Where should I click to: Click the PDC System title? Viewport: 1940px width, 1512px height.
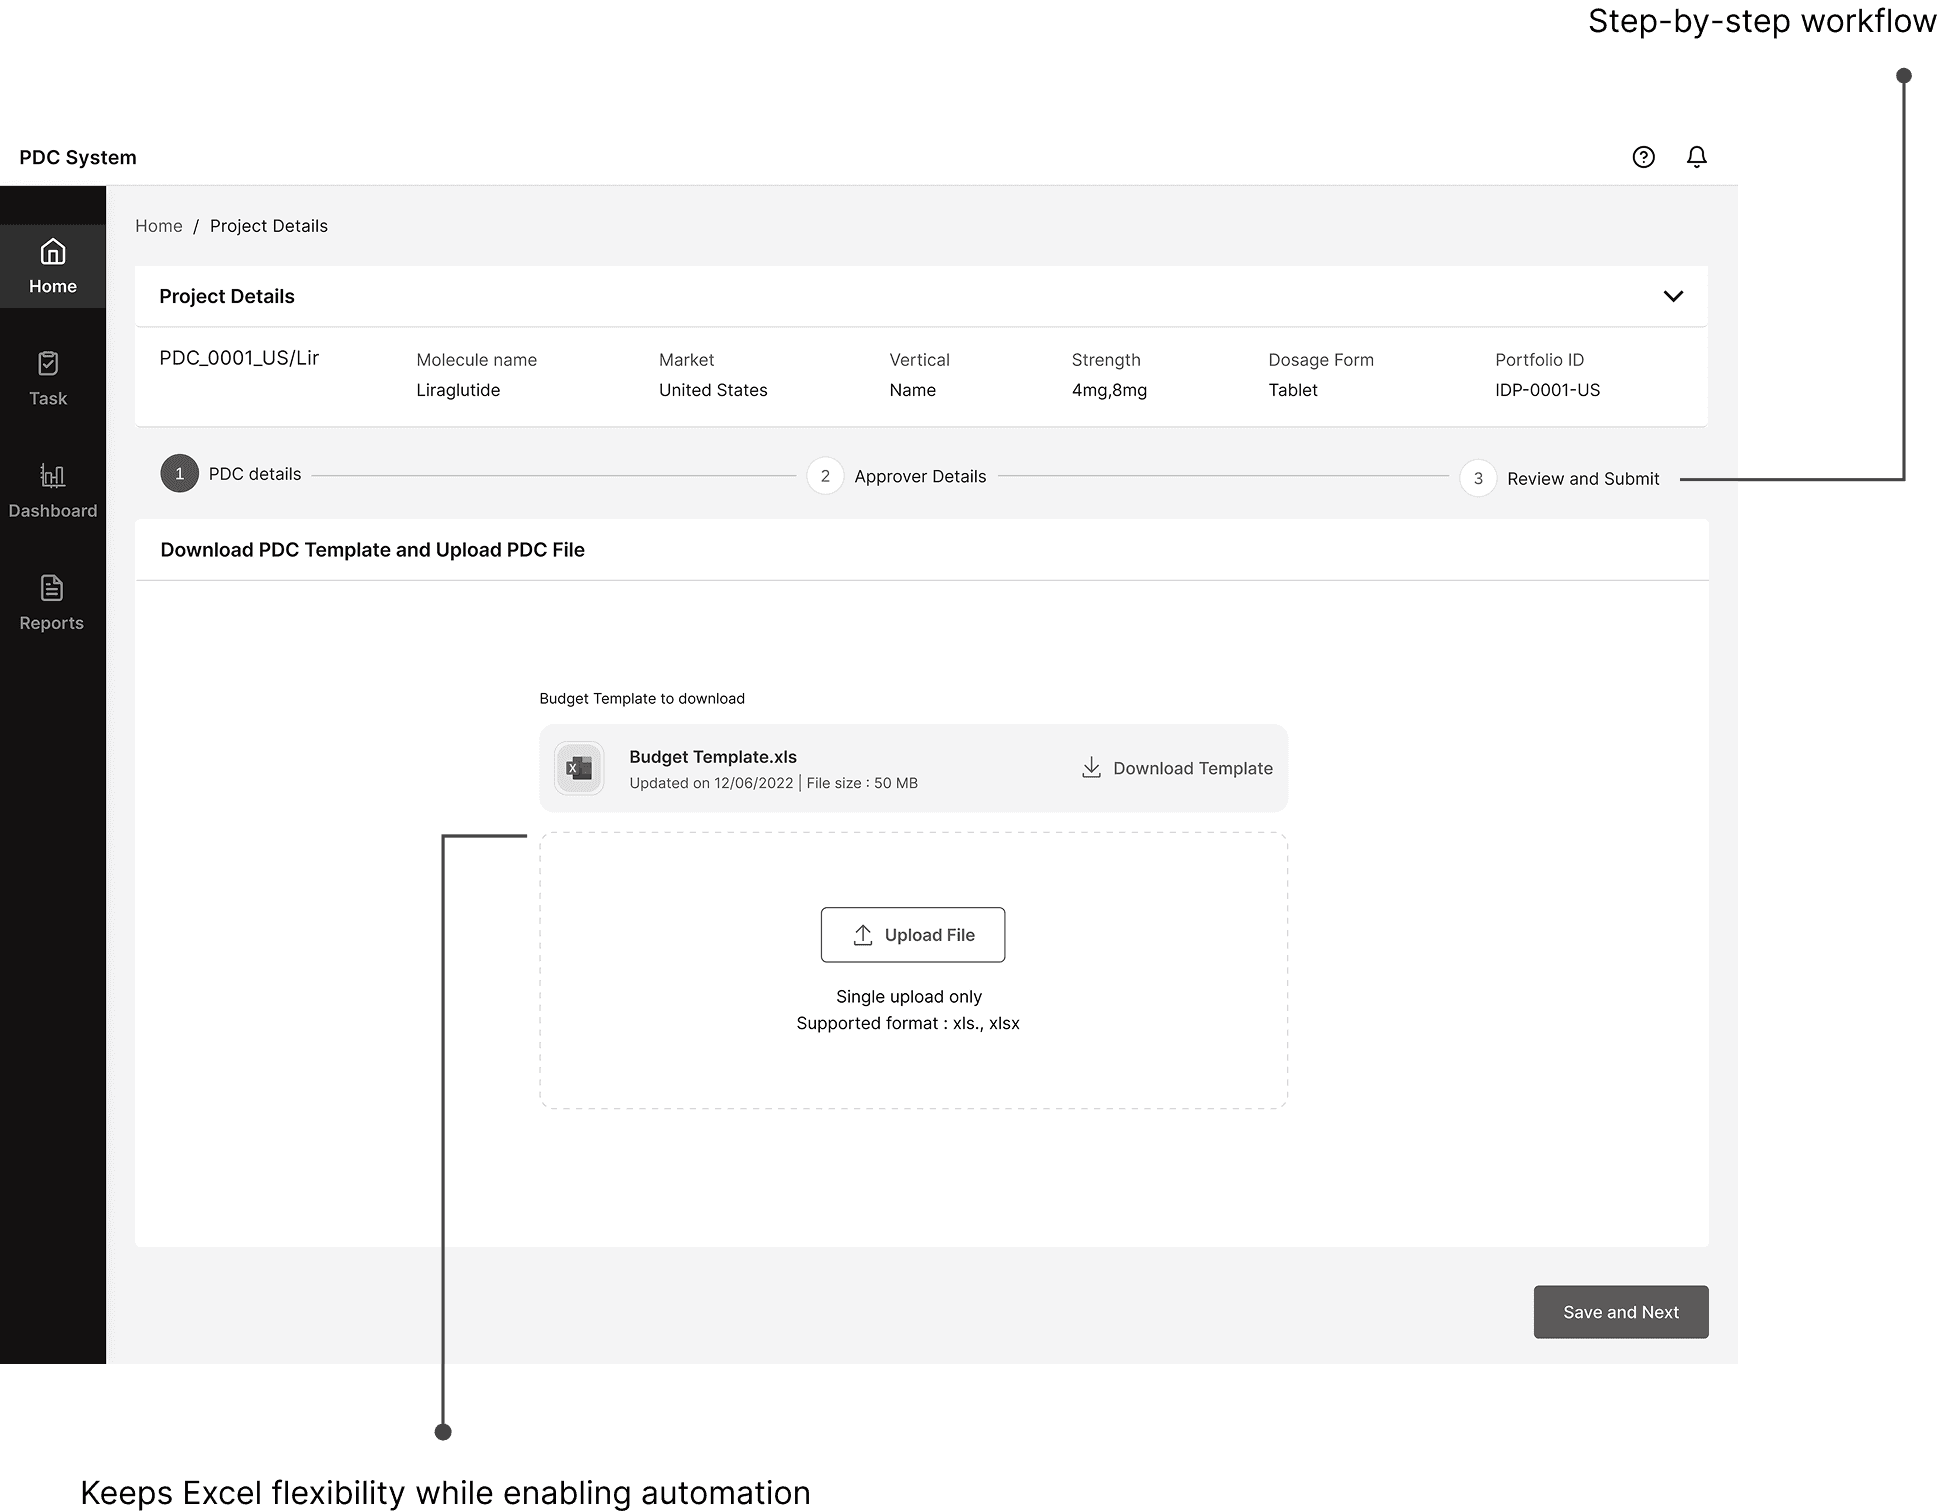(78, 157)
